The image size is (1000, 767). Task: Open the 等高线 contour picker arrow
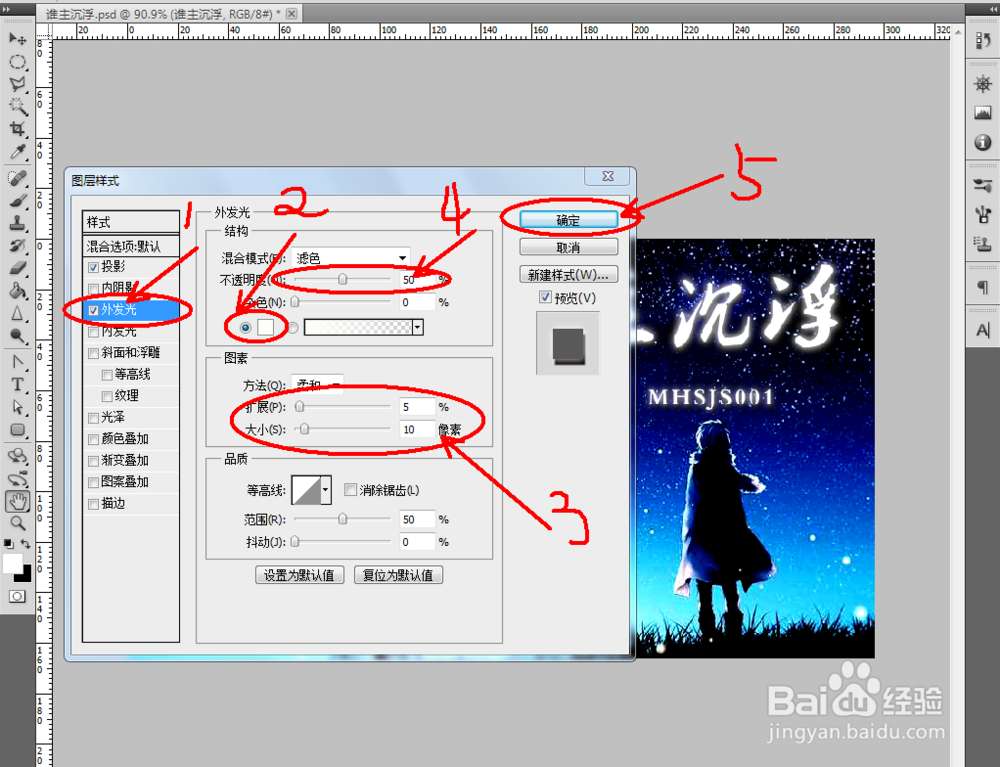tap(326, 490)
